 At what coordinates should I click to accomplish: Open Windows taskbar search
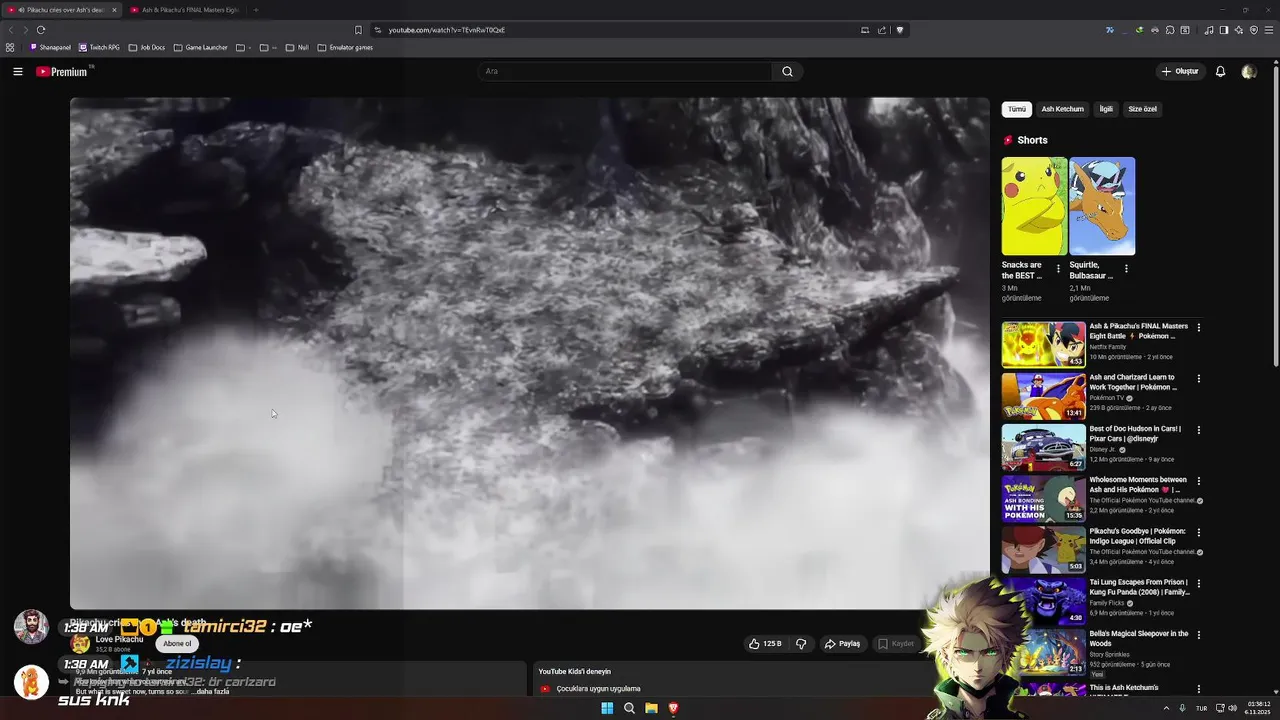629,708
